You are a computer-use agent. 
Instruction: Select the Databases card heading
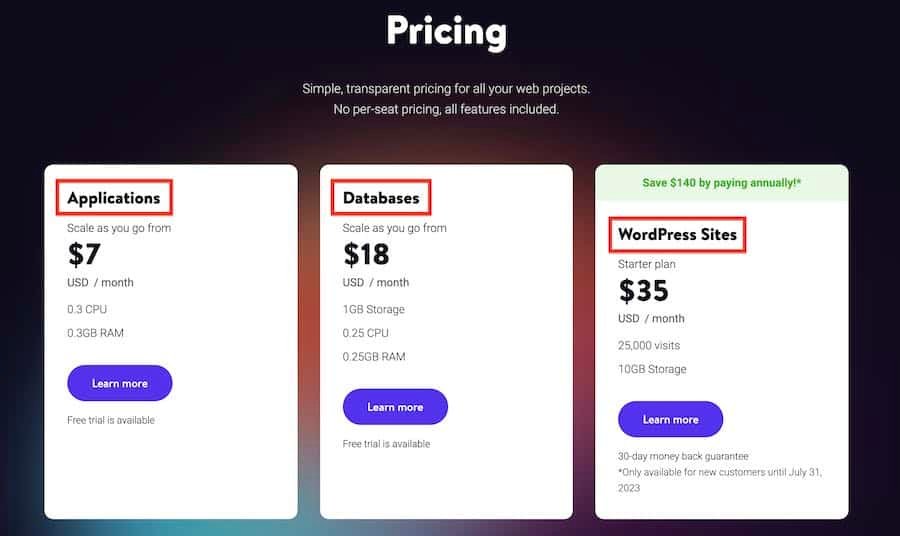tap(381, 198)
